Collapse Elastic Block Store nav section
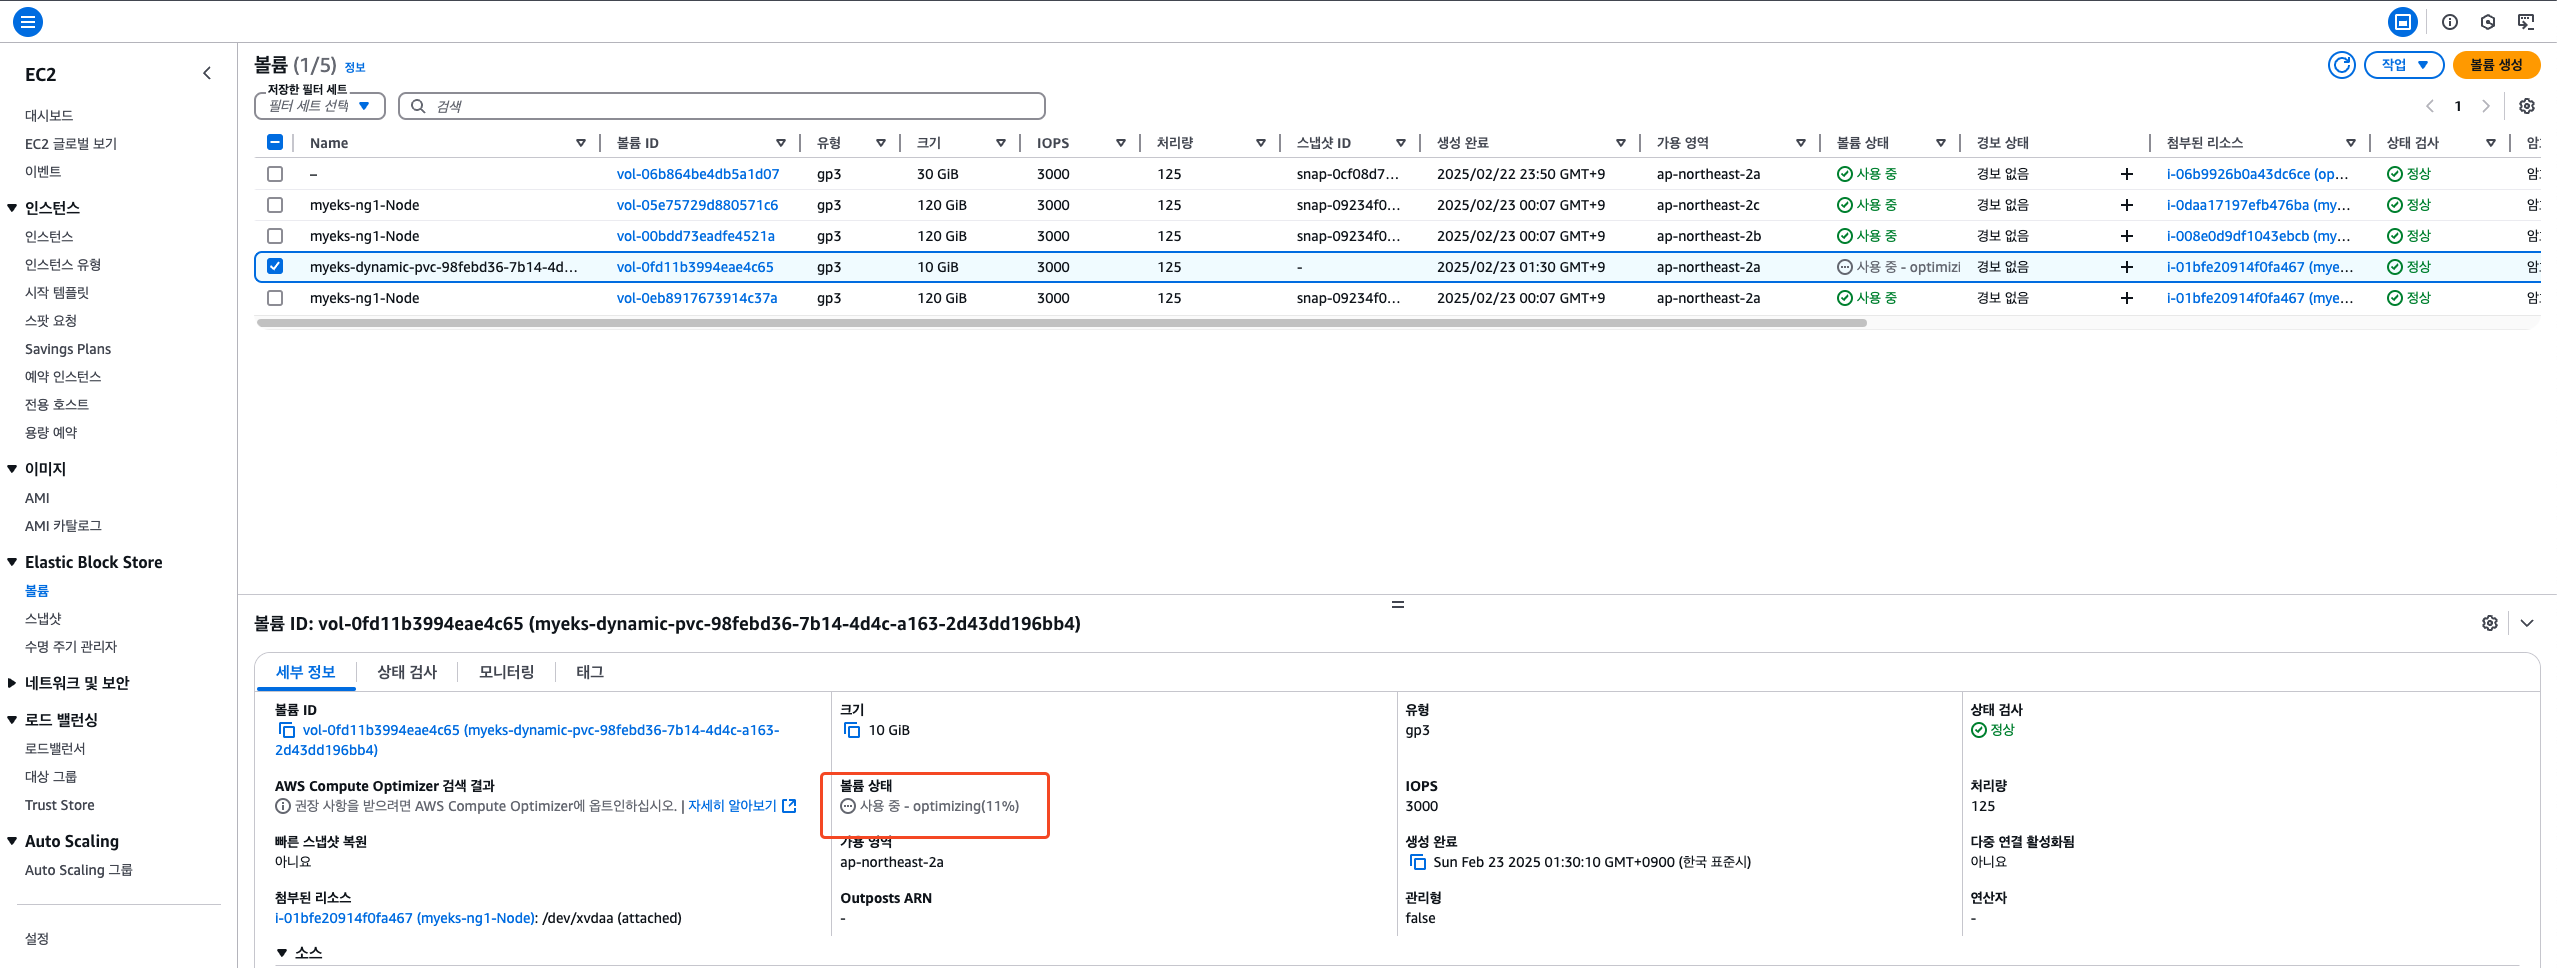This screenshot has width=2557, height=968. (x=12, y=563)
